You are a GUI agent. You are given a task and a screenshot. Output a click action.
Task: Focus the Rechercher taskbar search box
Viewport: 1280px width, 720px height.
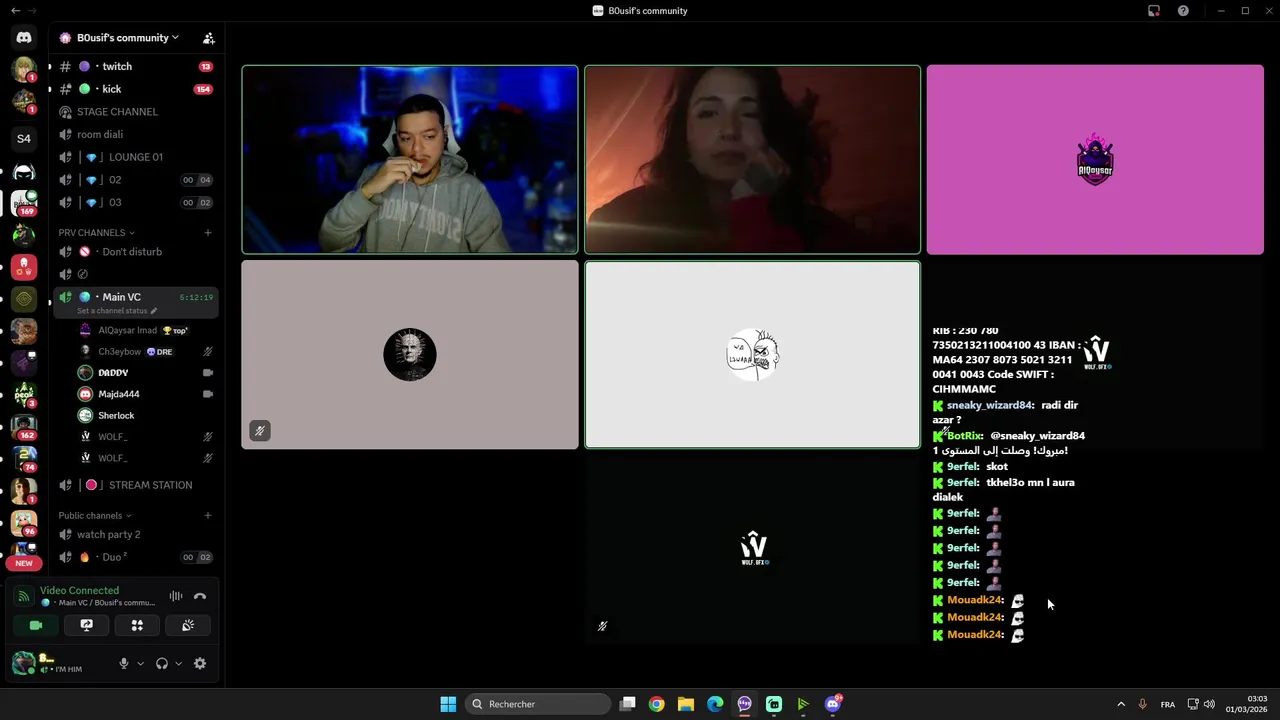point(539,704)
